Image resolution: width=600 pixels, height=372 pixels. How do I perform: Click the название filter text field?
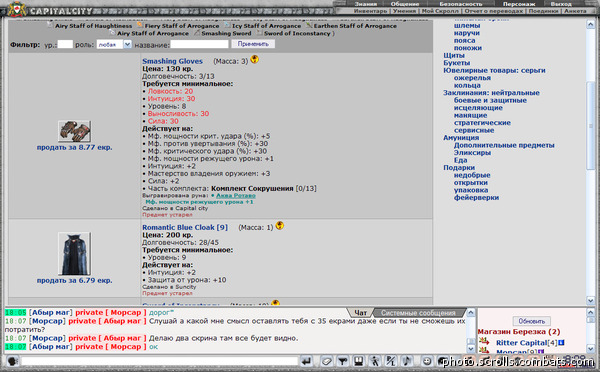199,44
